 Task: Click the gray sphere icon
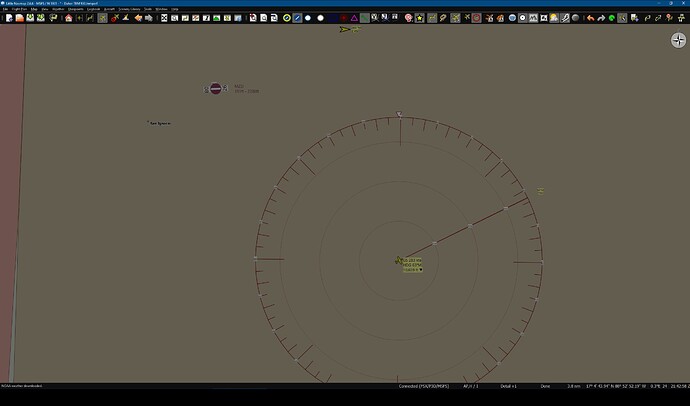575,18
